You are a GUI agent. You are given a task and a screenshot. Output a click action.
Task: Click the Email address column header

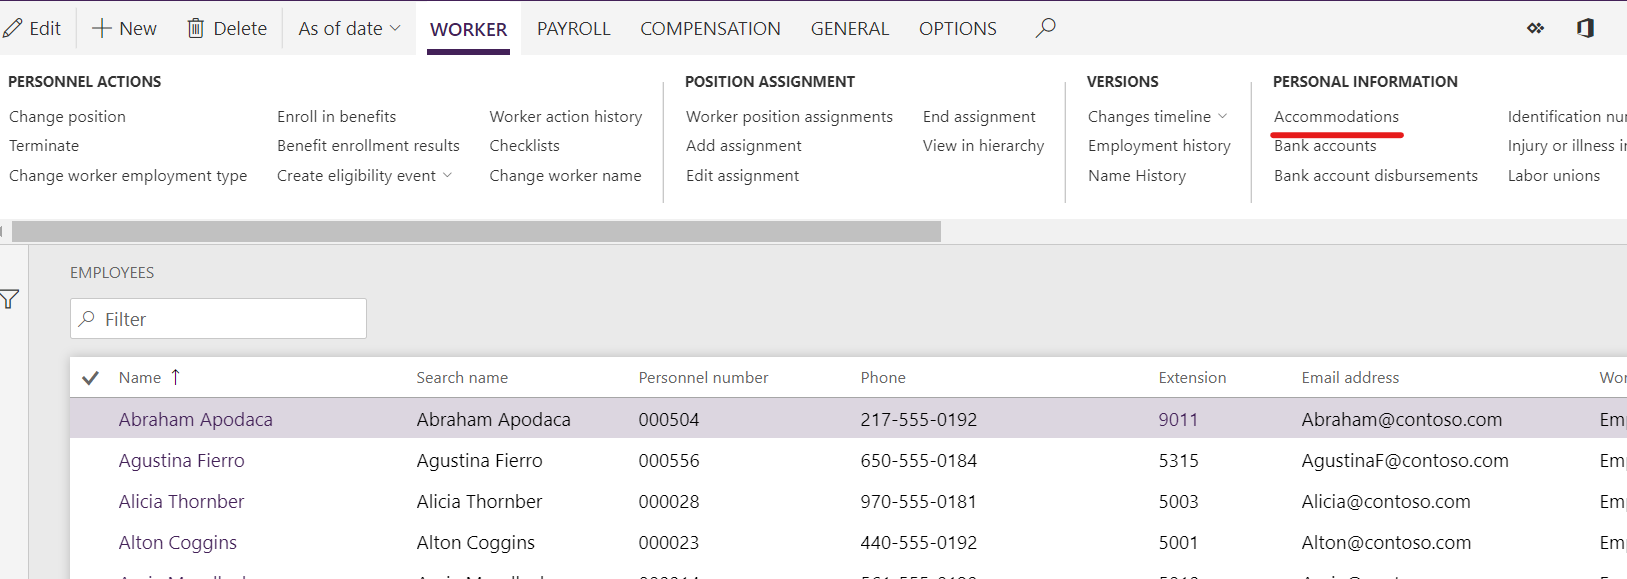[x=1350, y=377]
